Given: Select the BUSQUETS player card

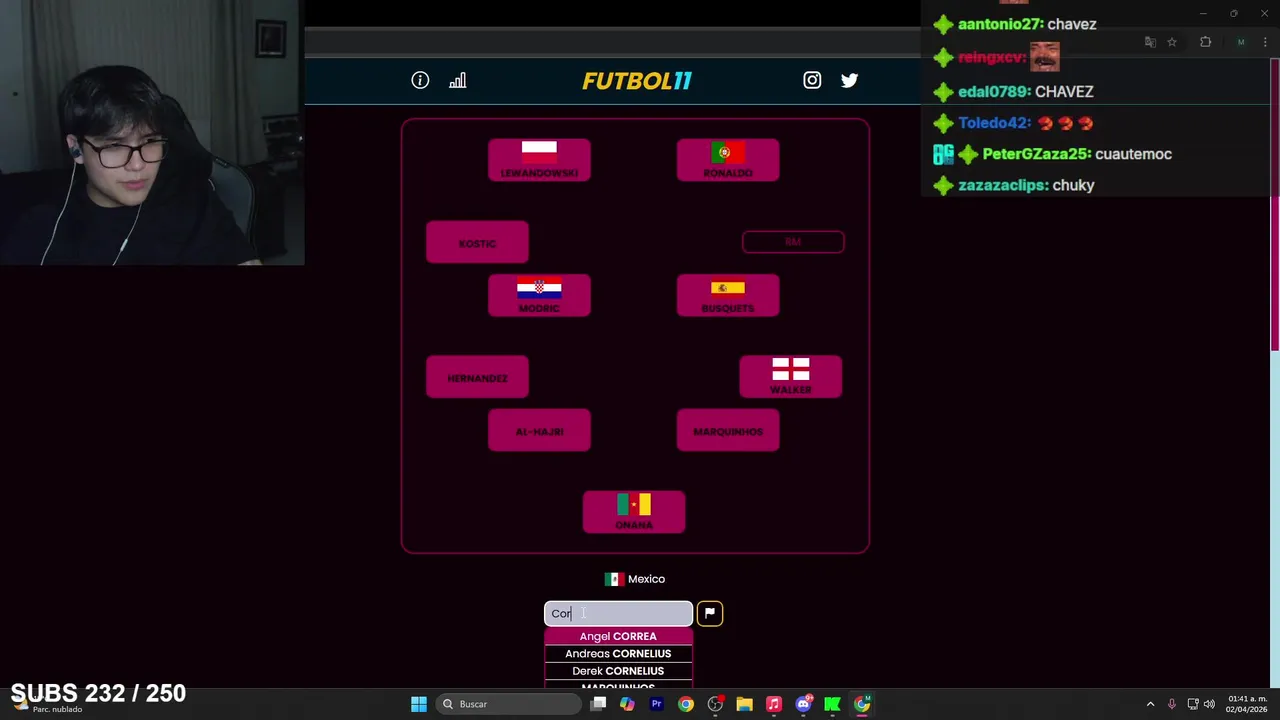Looking at the screenshot, I should pyautogui.click(x=728, y=296).
